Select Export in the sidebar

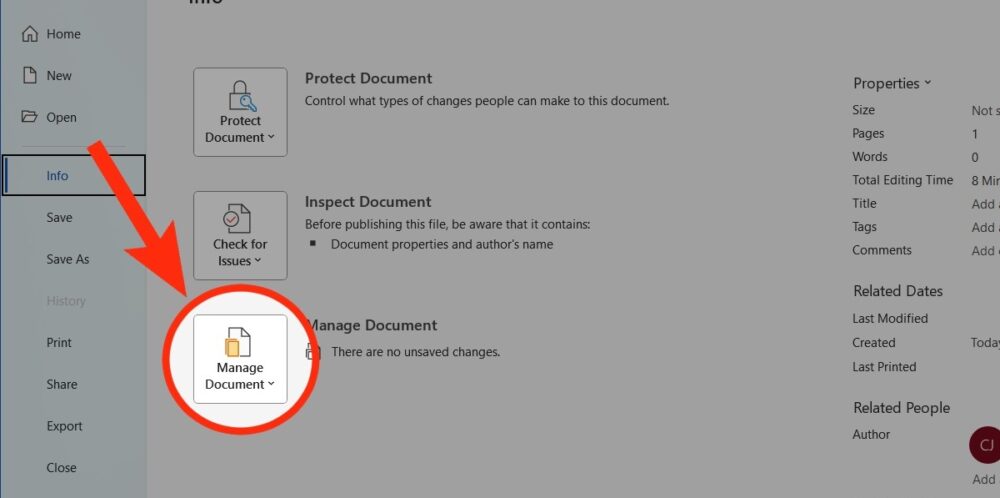pyautogui.click(x=64, y=426)
